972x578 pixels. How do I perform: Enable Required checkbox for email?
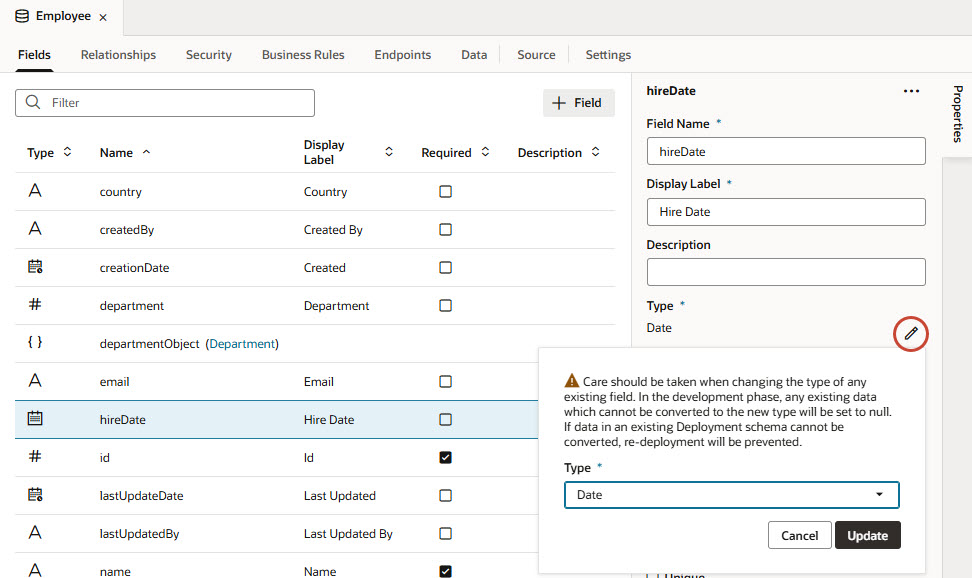(446, 381)
